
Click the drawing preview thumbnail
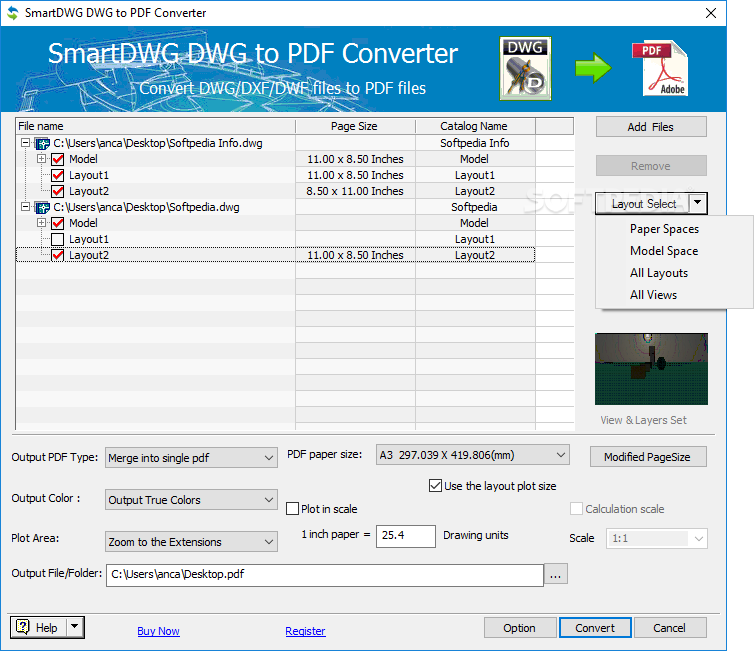coord(651,369)
